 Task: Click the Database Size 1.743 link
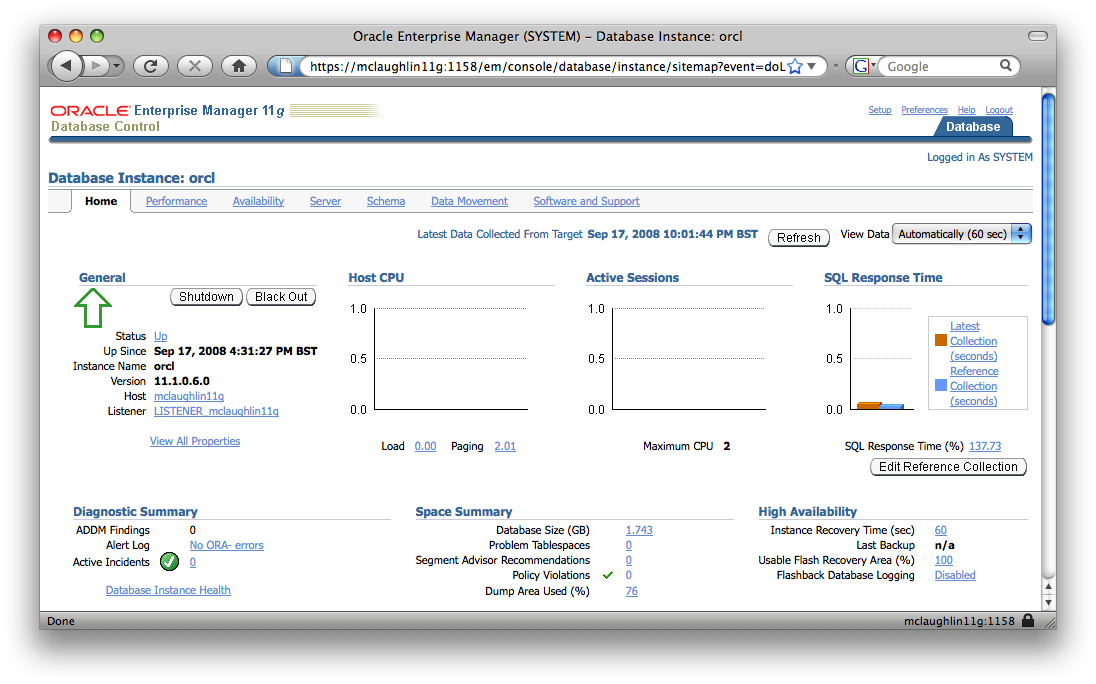pos(640,530)
